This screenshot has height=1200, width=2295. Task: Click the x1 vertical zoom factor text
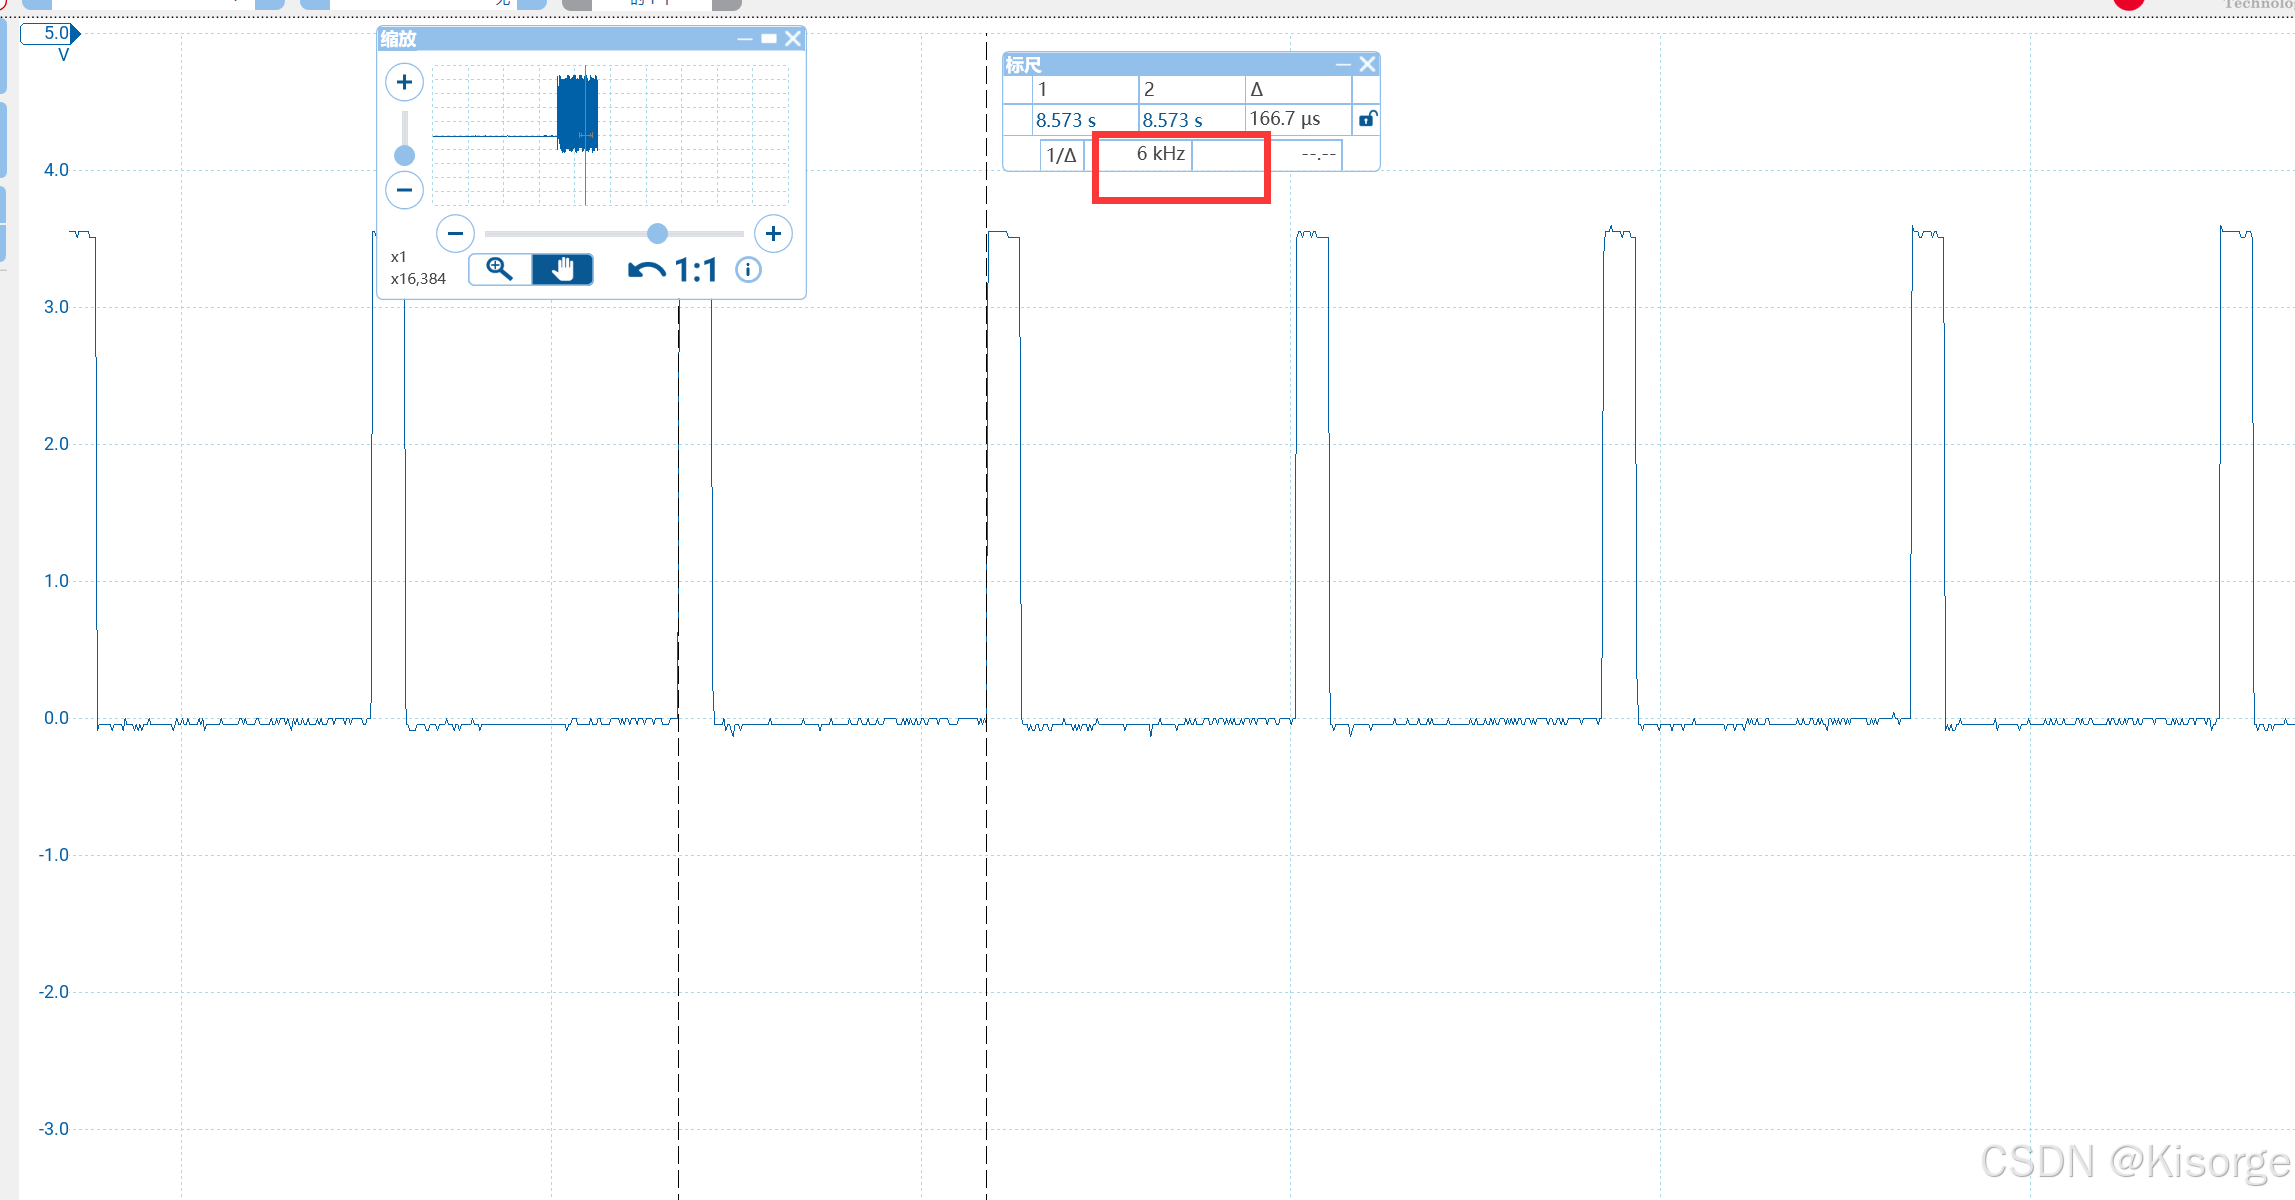(398, 257)
